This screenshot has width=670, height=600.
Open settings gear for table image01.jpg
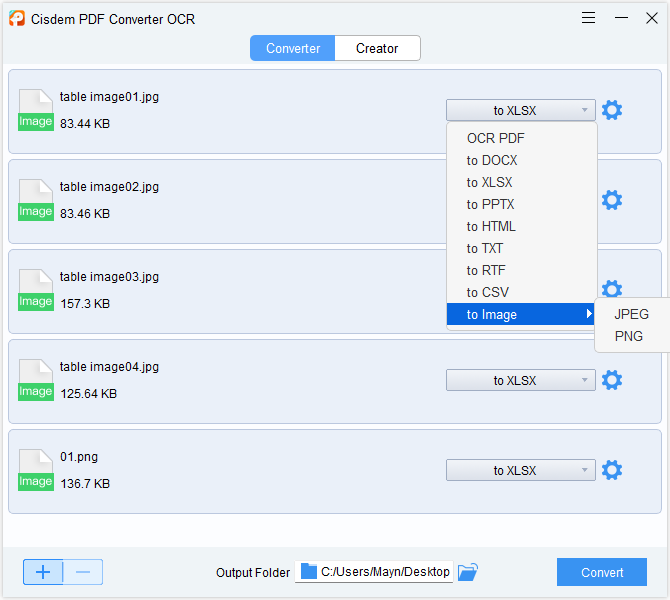[612, 110]
